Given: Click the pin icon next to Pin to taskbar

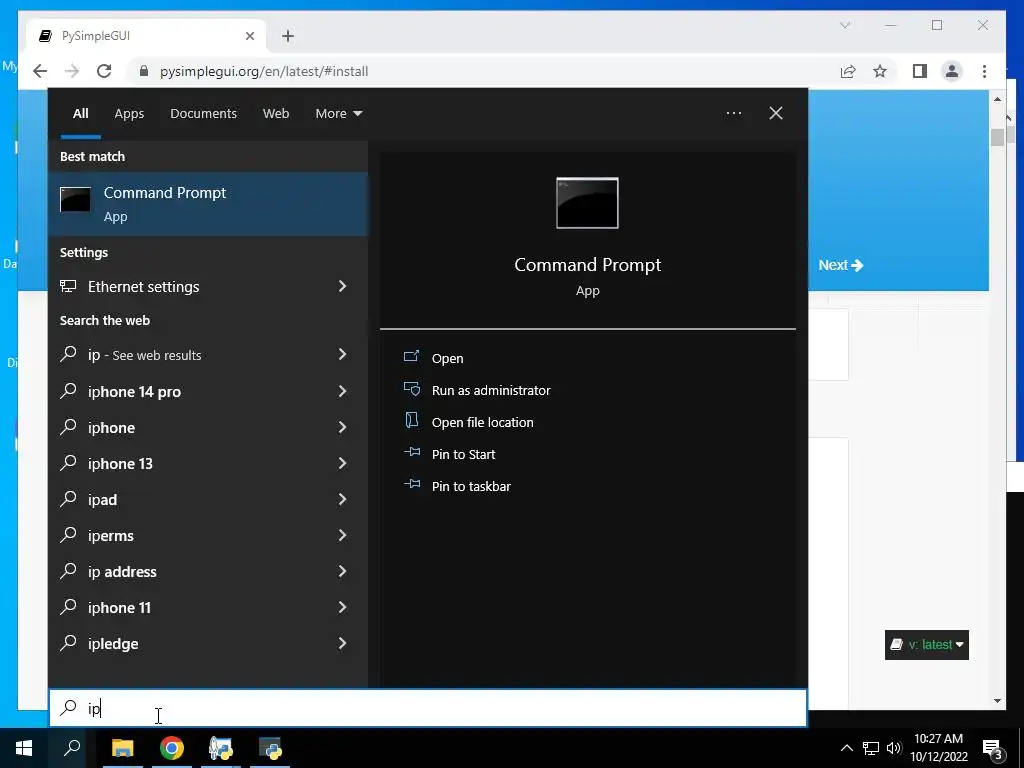Looking at the screenshot, I should tap(412, 484).
